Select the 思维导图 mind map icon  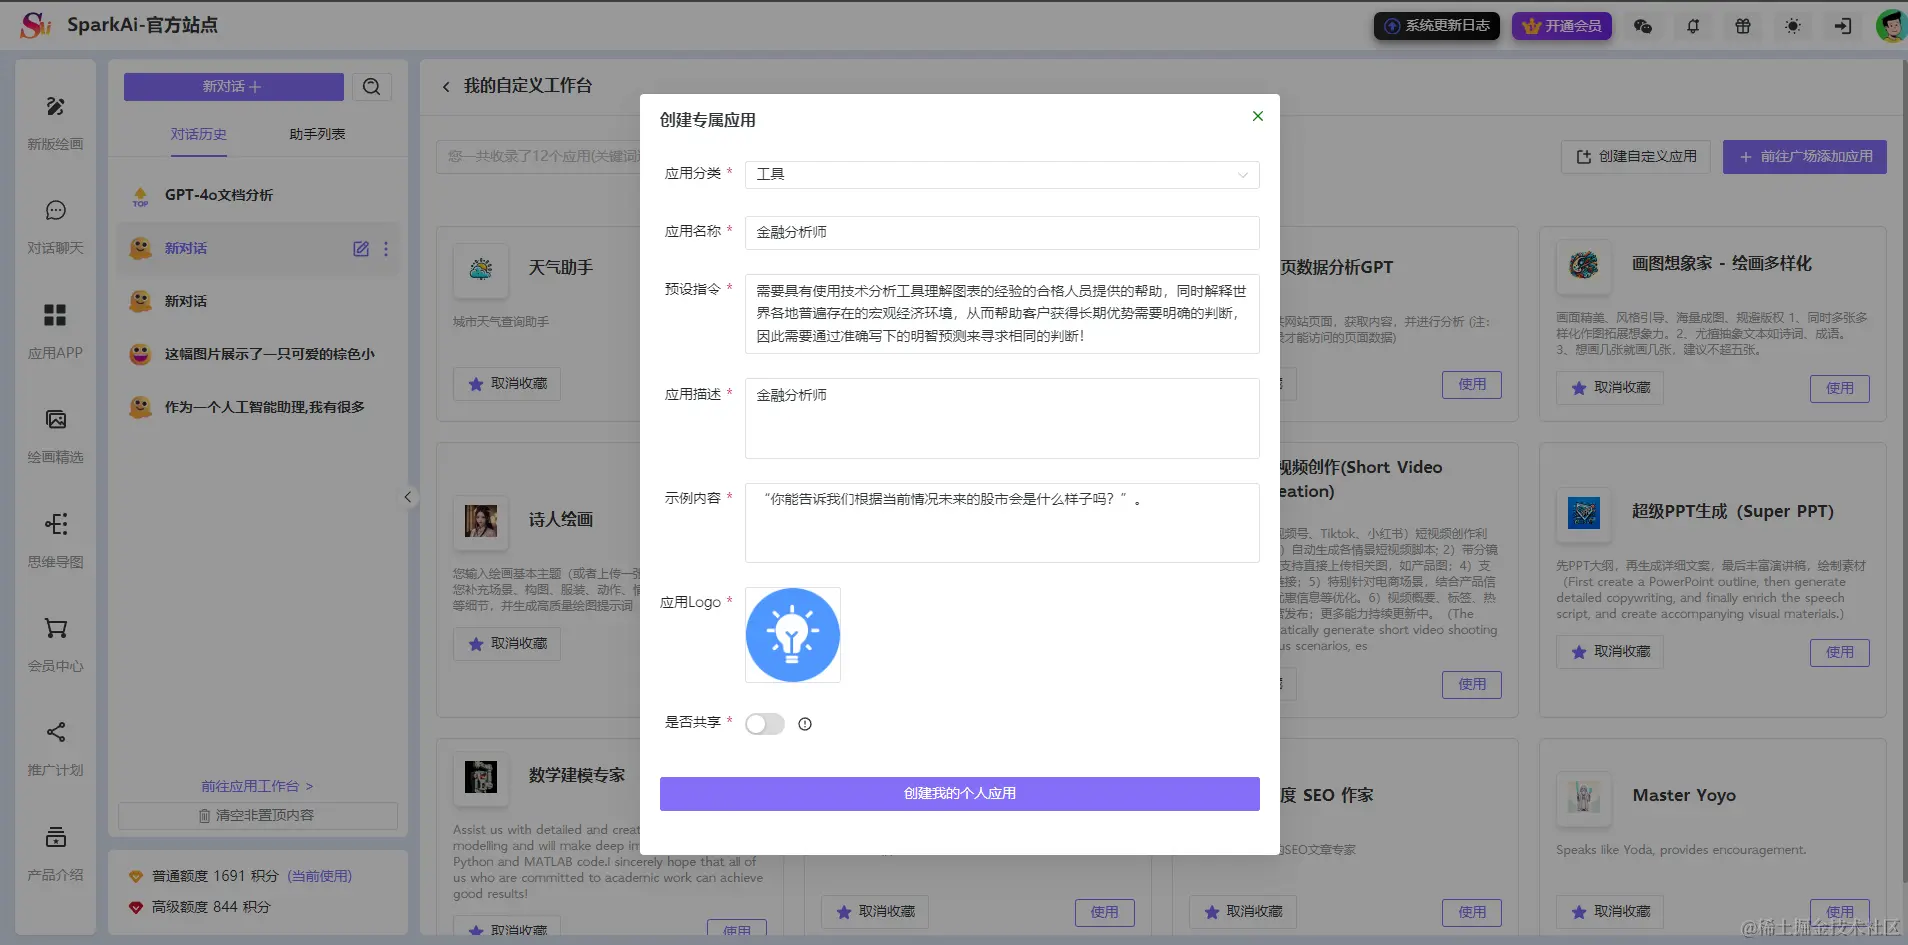pos(55,524)
